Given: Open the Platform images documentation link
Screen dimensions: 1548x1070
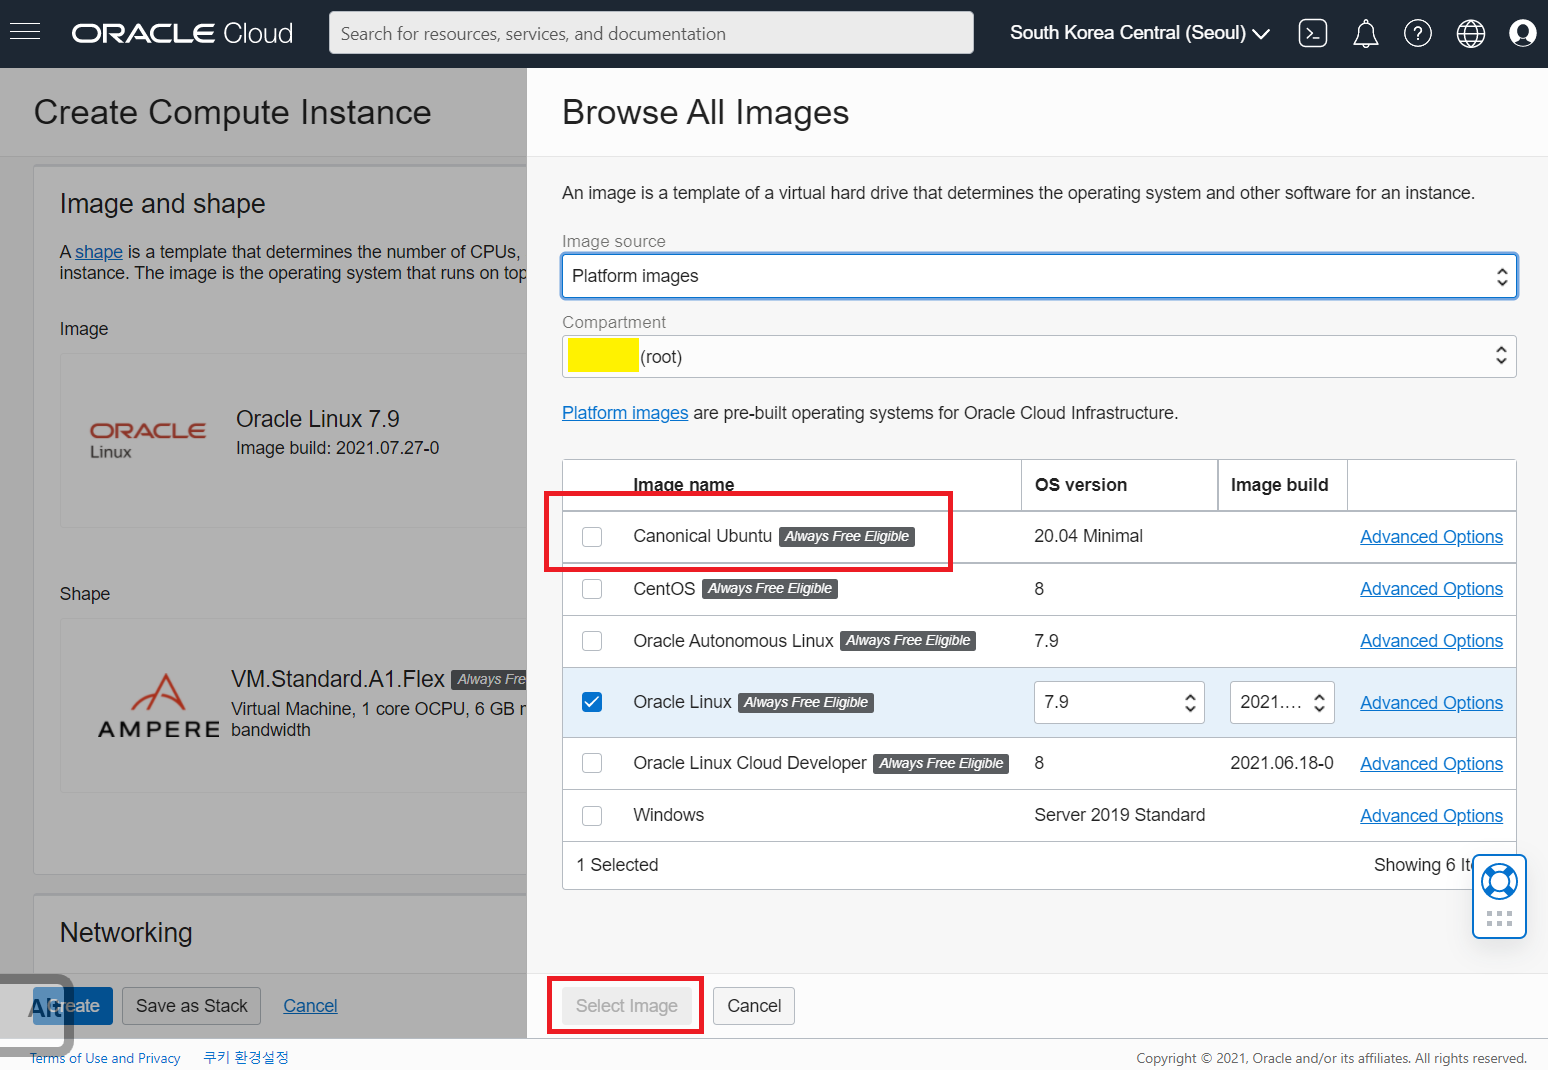Looking at the screenshot, I should point(625,413).
